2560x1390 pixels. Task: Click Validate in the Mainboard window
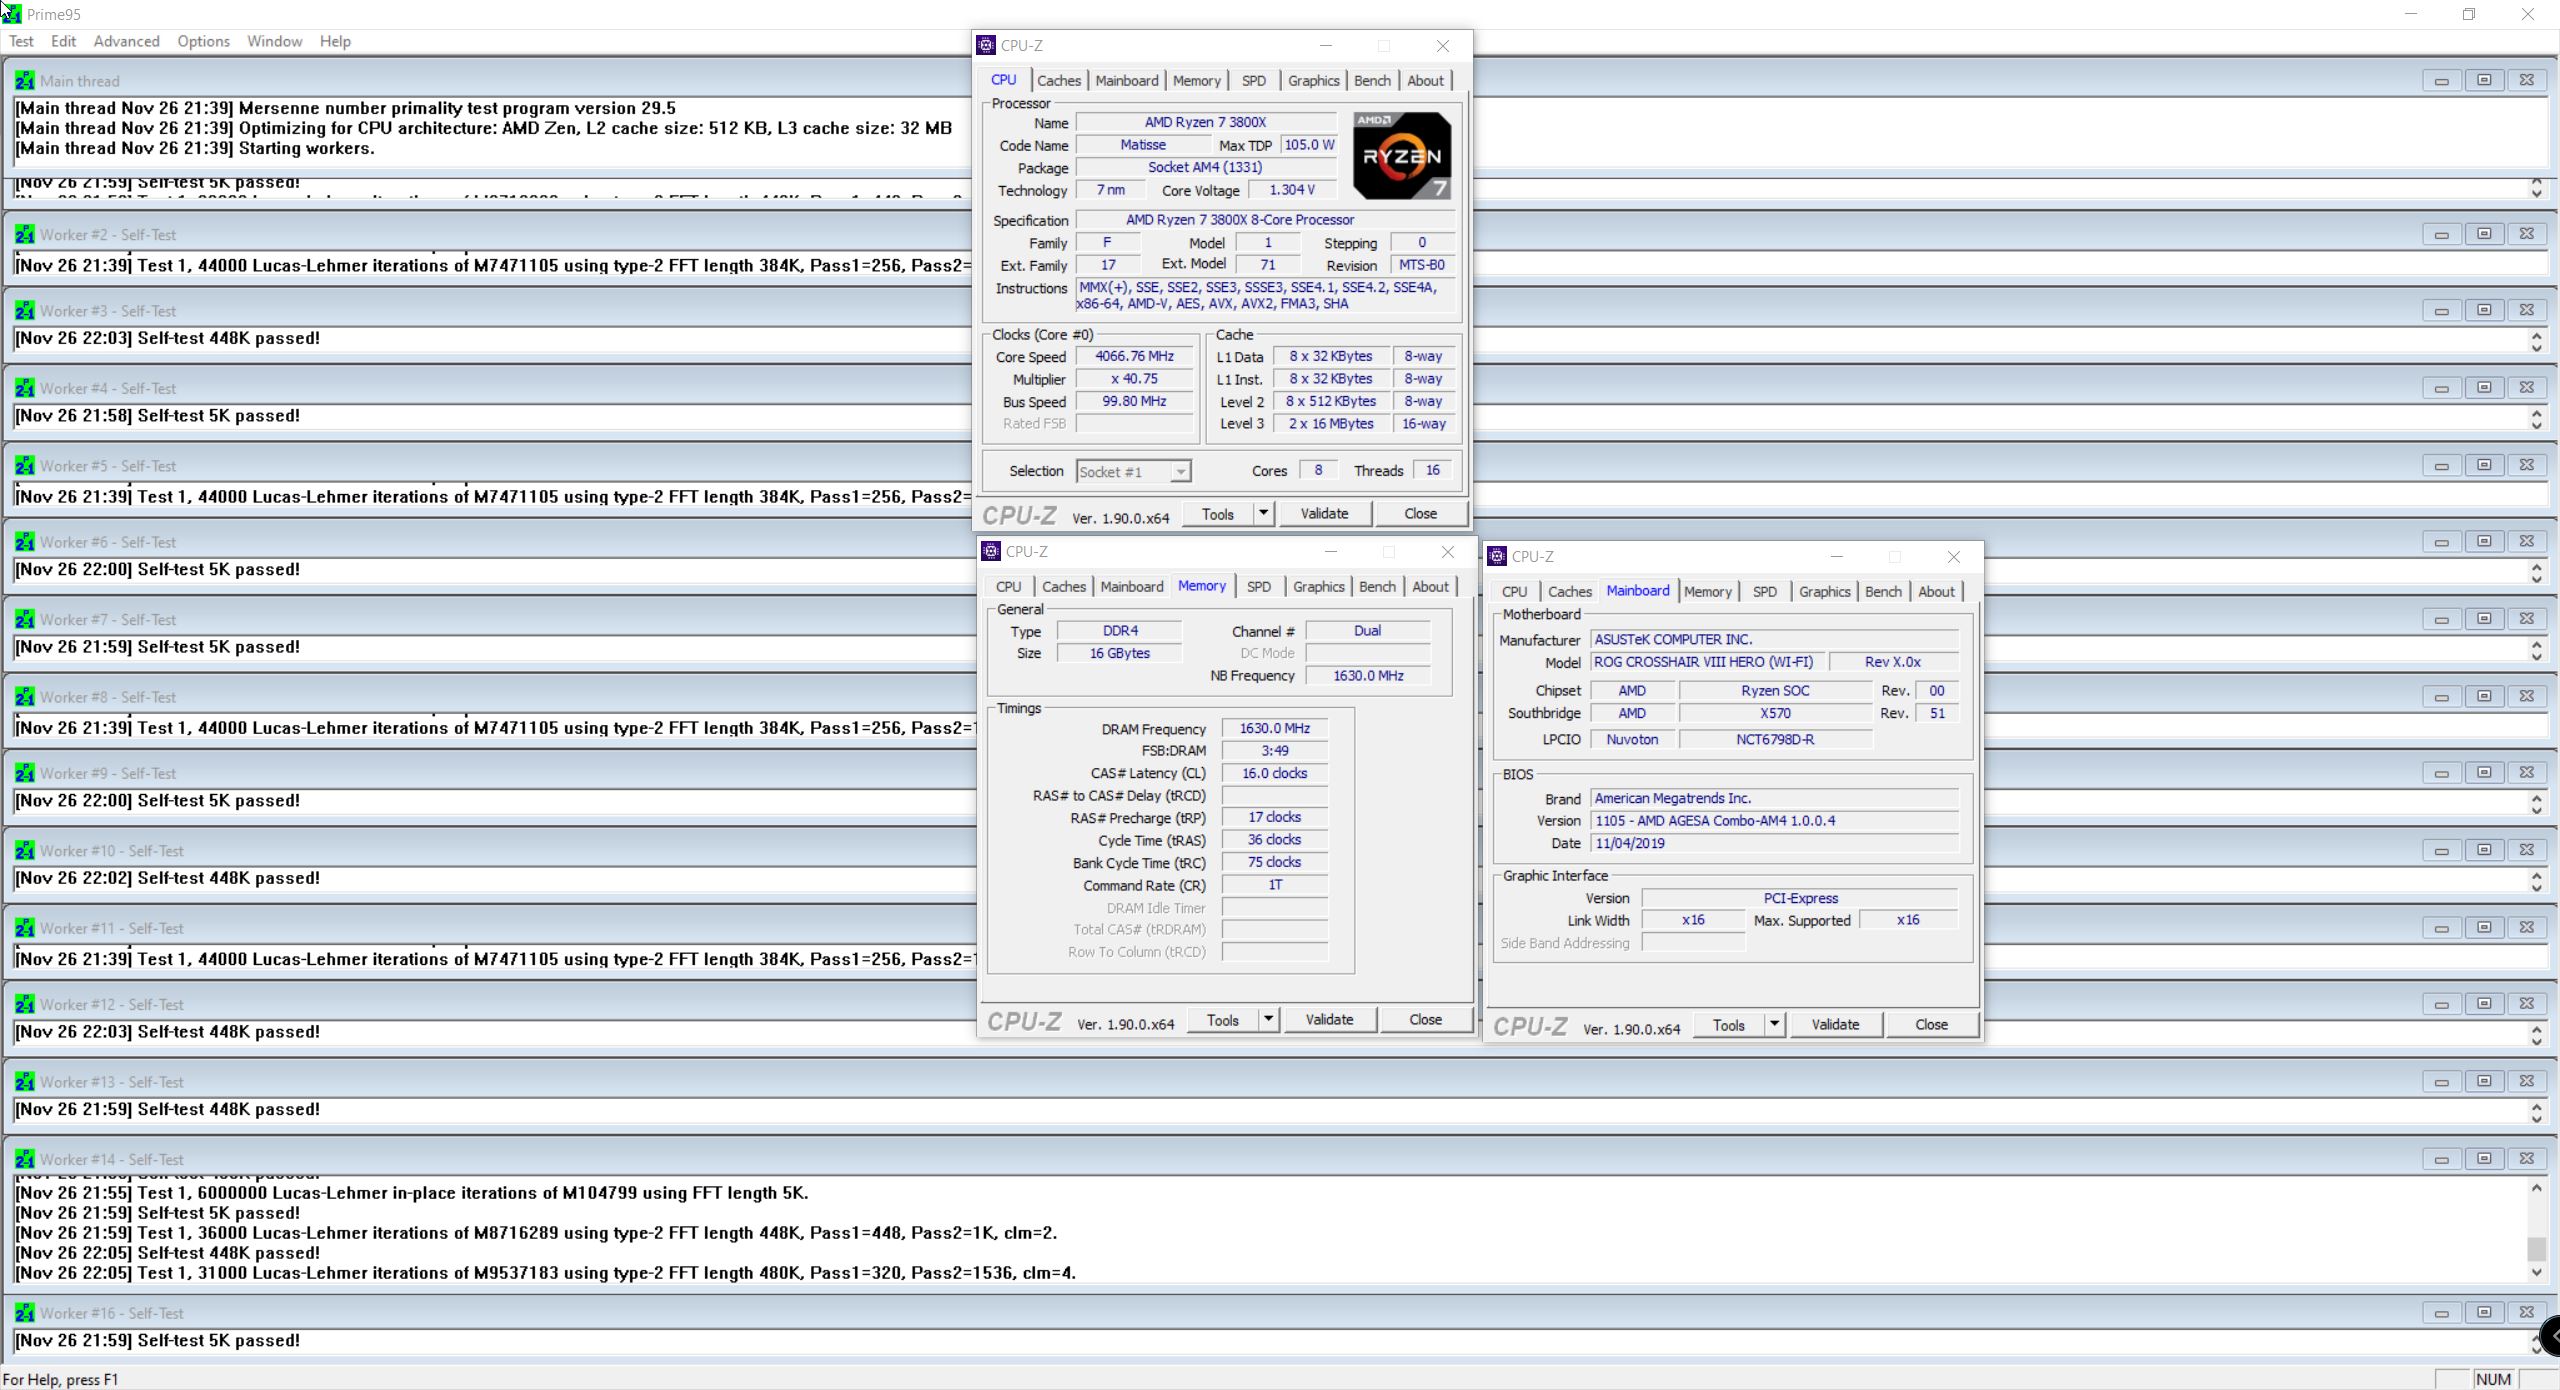click(1835, 1024)
